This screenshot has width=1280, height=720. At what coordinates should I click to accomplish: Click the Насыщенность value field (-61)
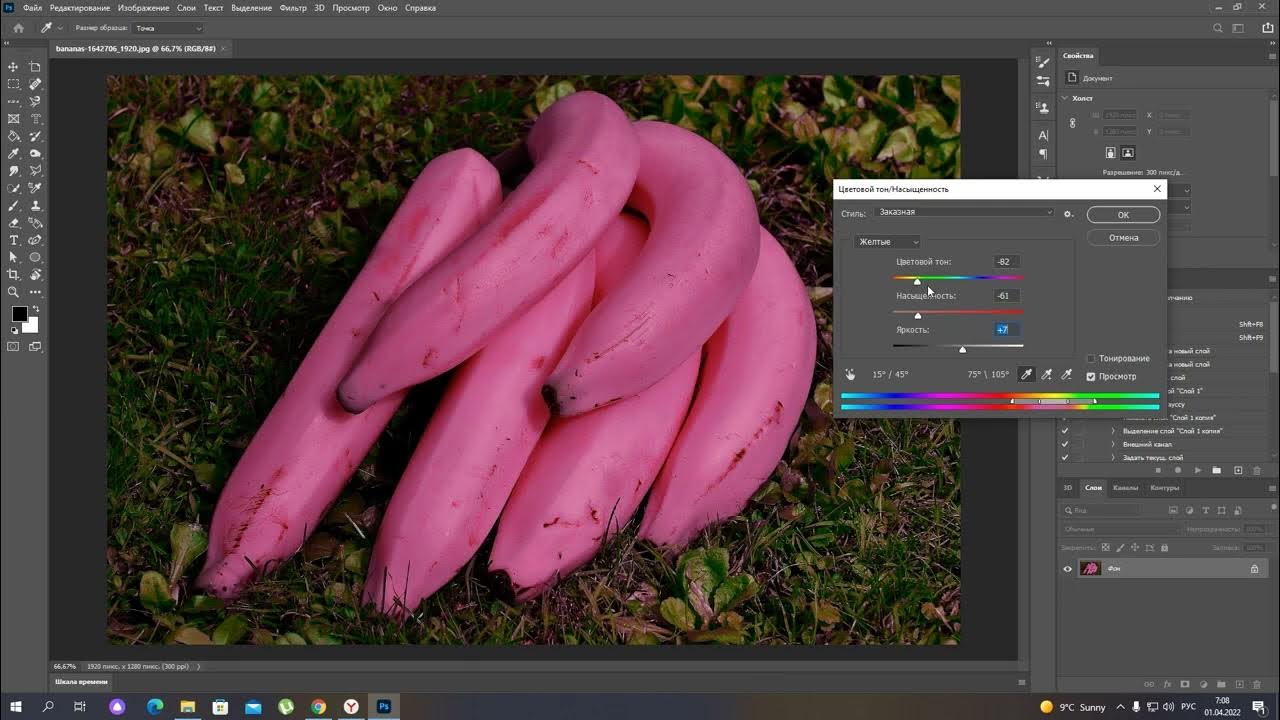pos(1006,296)
